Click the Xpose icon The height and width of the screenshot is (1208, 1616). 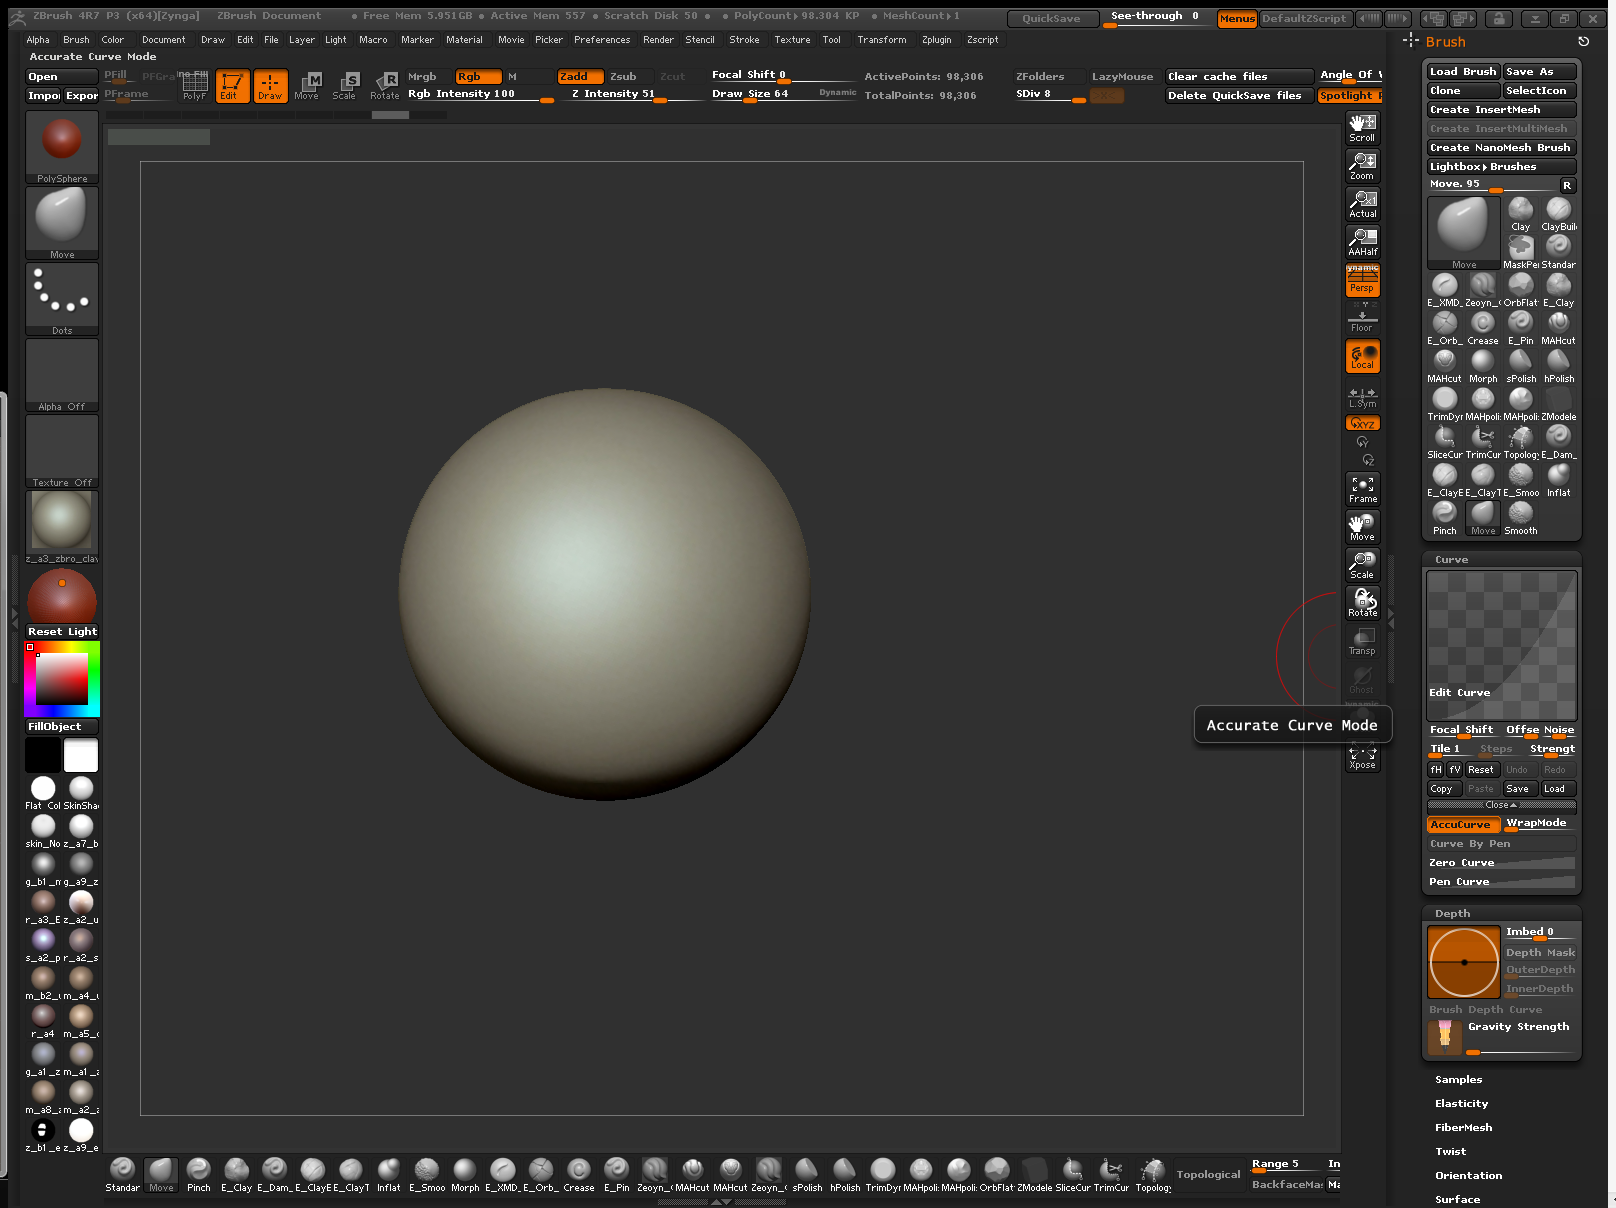pyautogui.click(x=1362, y=758)
